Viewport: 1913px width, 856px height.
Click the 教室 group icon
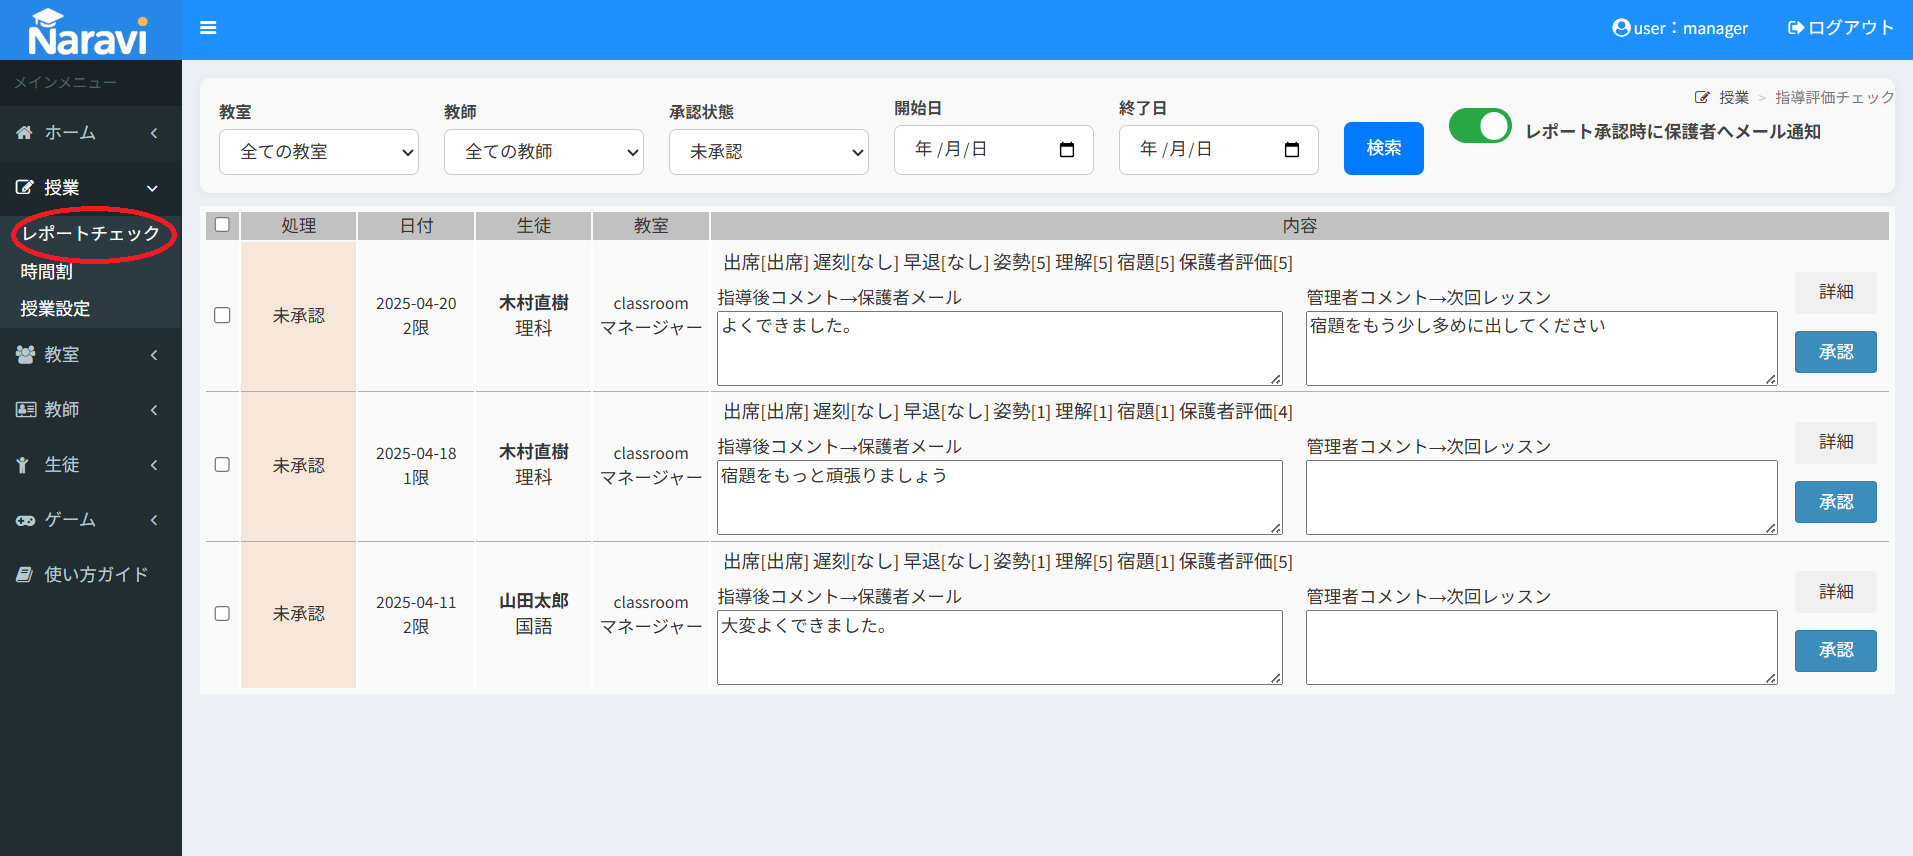tap(25, 355)
